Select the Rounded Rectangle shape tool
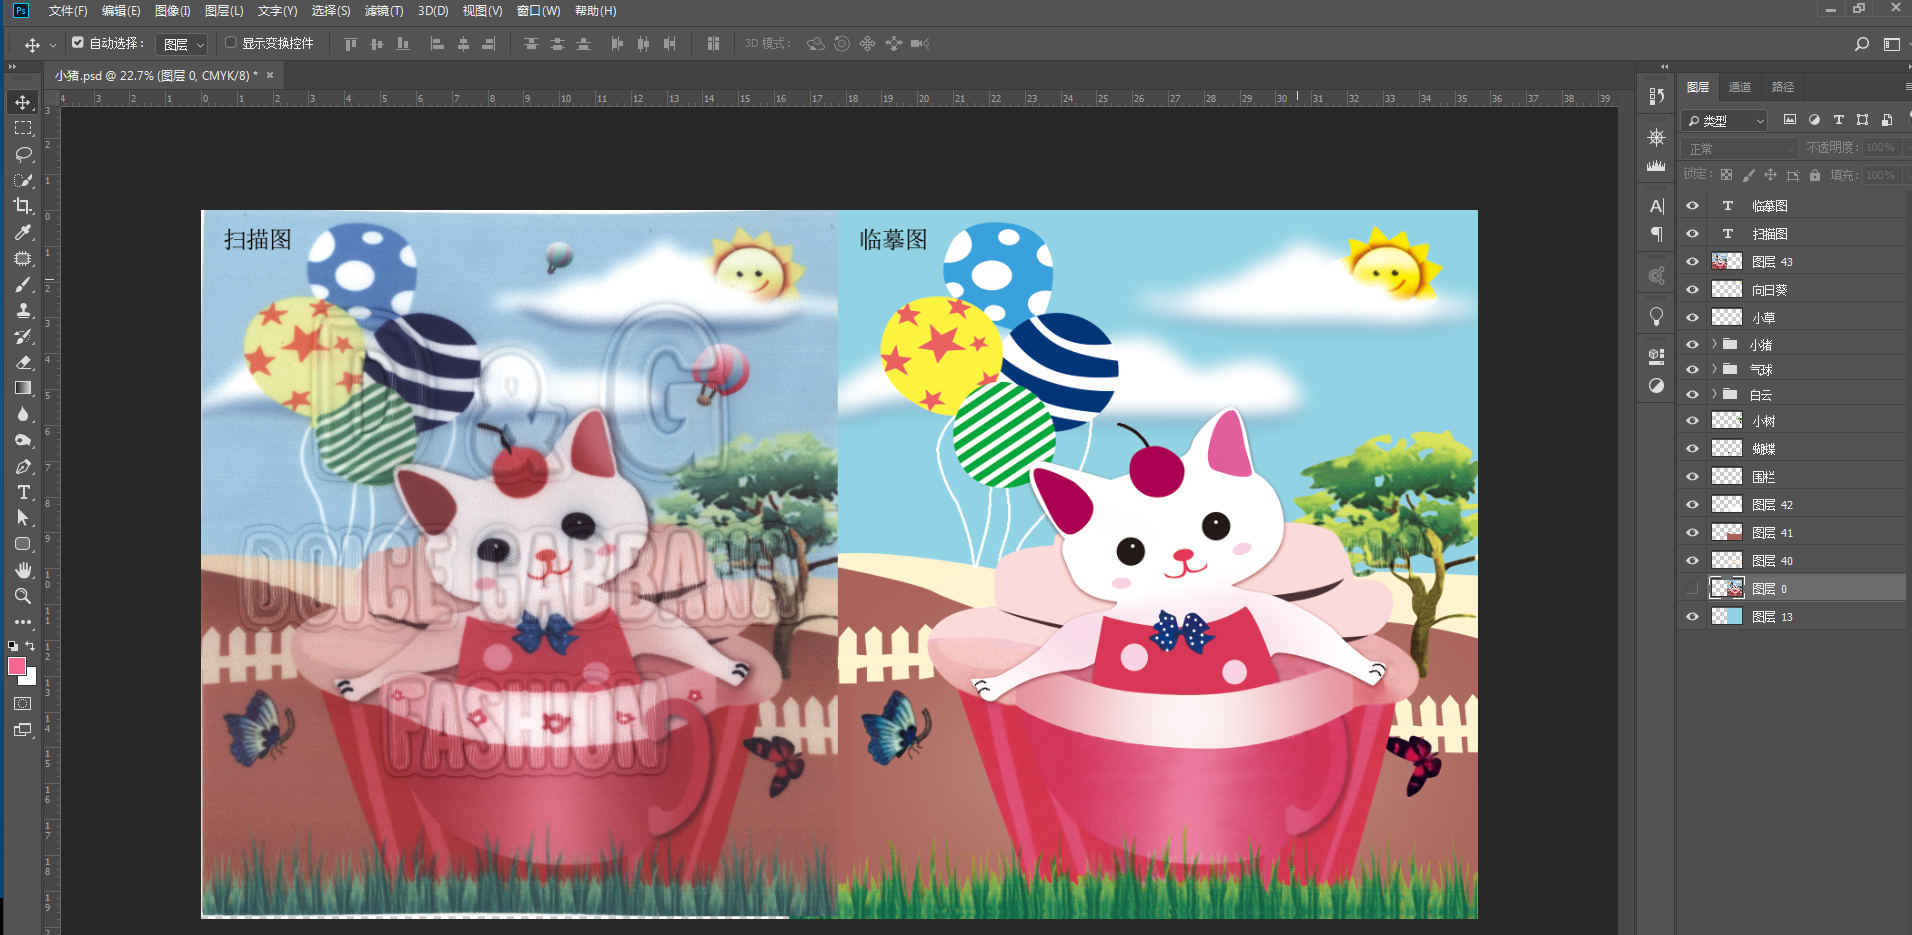Screen dimensions: 1912x935 coord(23,544)
